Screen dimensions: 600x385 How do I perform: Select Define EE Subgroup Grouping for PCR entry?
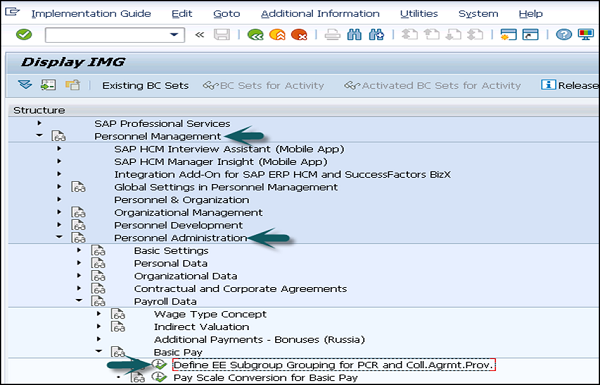[334, 365]
